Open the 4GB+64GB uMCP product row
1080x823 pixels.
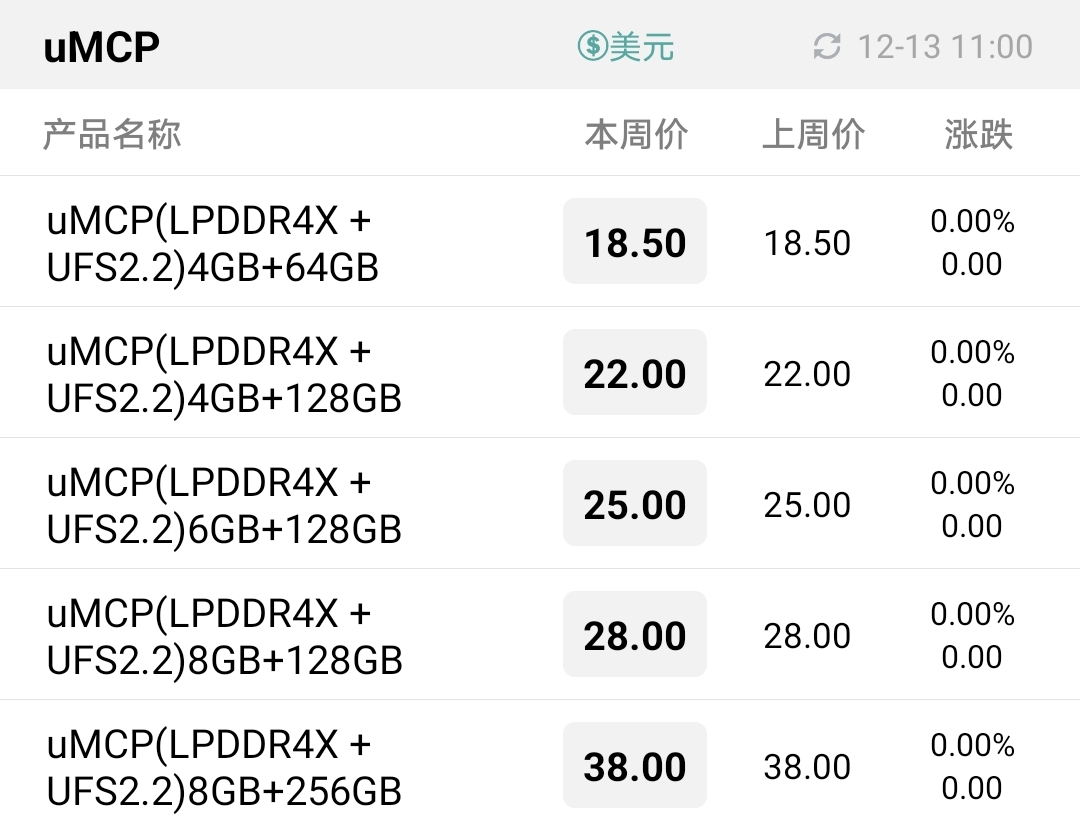click(x=540, y=242)
